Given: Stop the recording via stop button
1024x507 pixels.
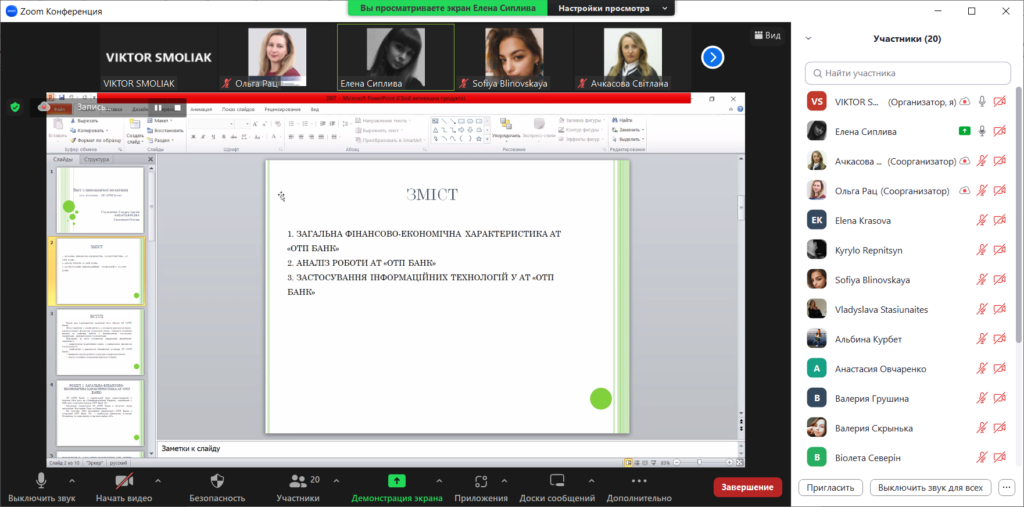Looking at the screenshot, I should [x=177, y=107].
